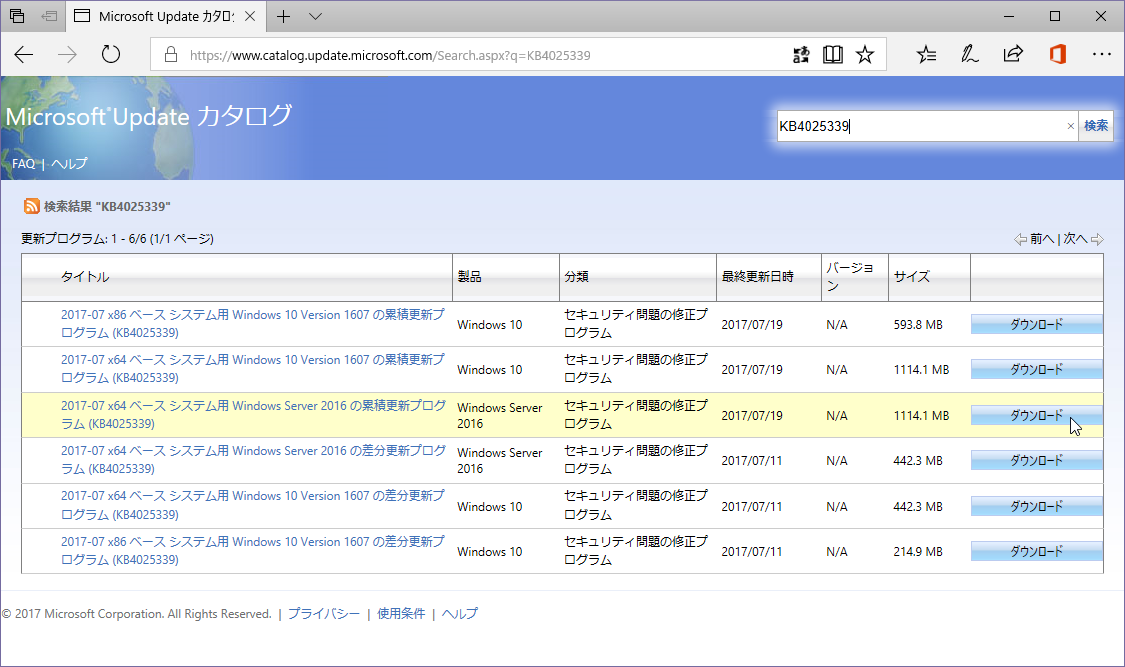Screen dimensions: 1125x667
Task: Download the 593.8 MB update
Action: coord(1037,324)
